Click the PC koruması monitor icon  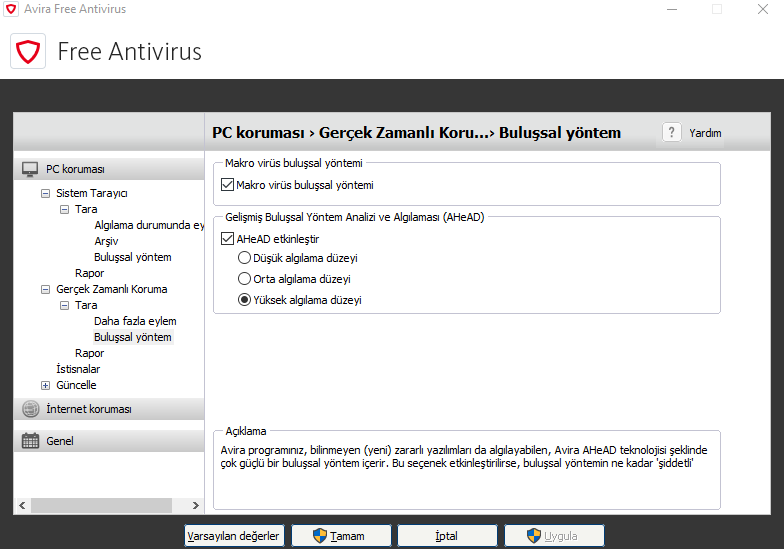click(x=30, y=170)
